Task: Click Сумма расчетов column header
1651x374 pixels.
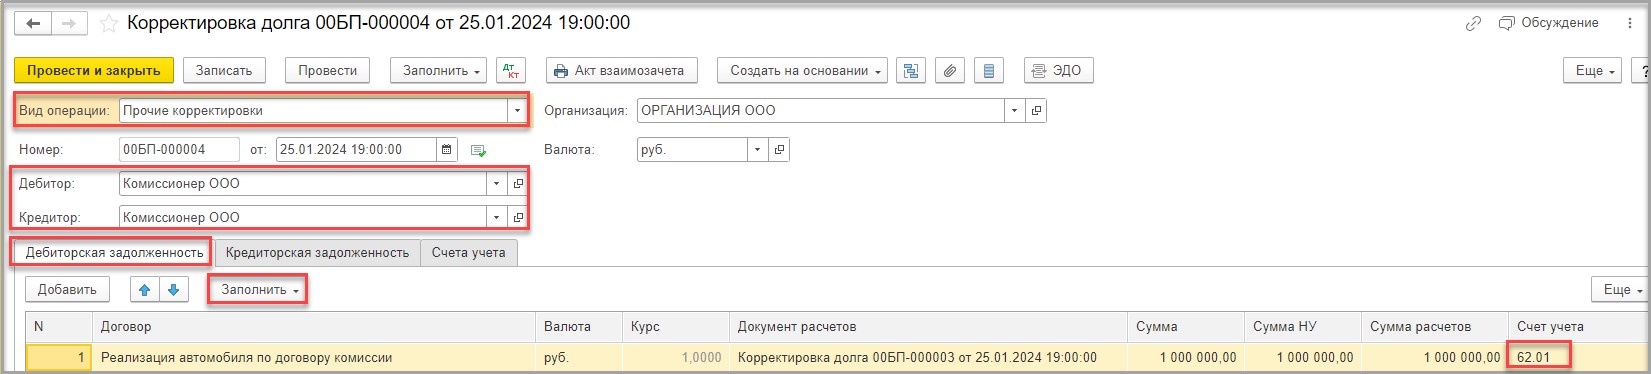Action: (x=1435, y=327)
